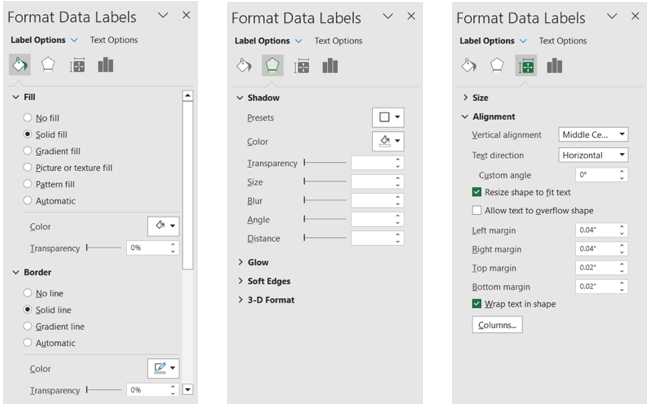This screenshot has width=650, height=406.
Task: Click the Effects pentagon icon in the Shadow panel
Action: click(x=272, y=66)
